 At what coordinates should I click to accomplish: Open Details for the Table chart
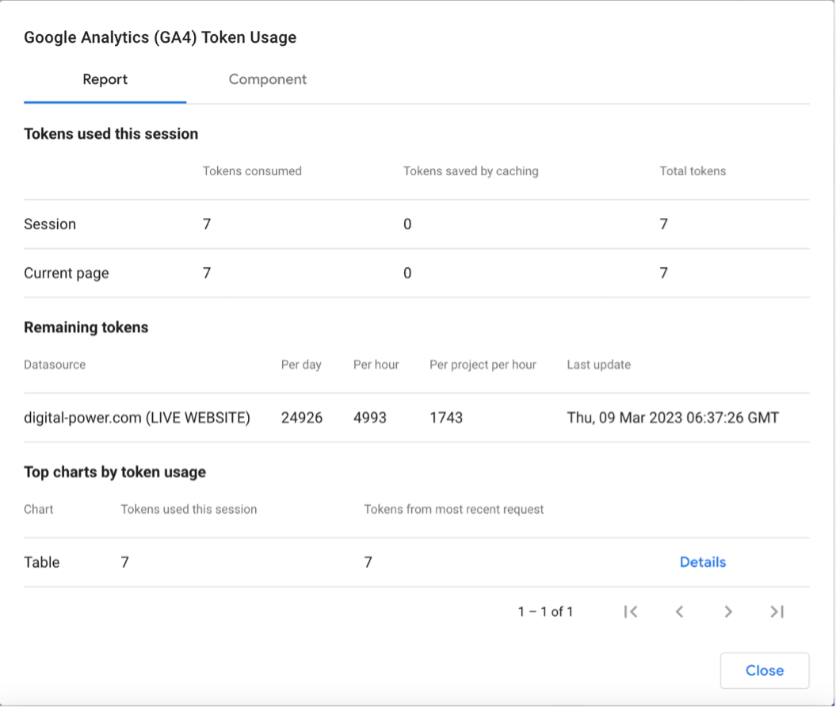702,562
